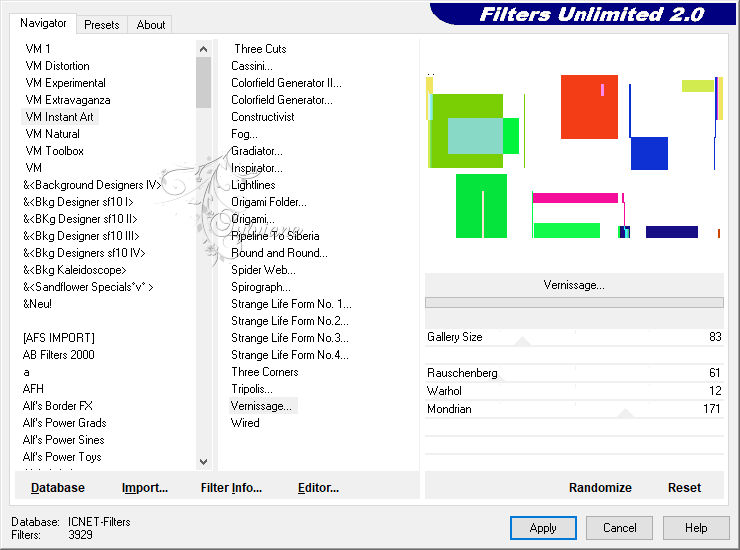Select VM Natural category
The image size is (740, 550).
tap(52, 134)
